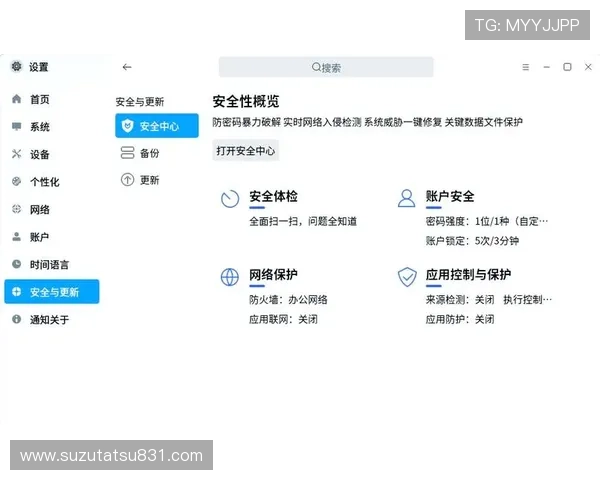Click text 全面扫一扫，问题全知道
Screen dimensions: 600x480
(303, 221)
